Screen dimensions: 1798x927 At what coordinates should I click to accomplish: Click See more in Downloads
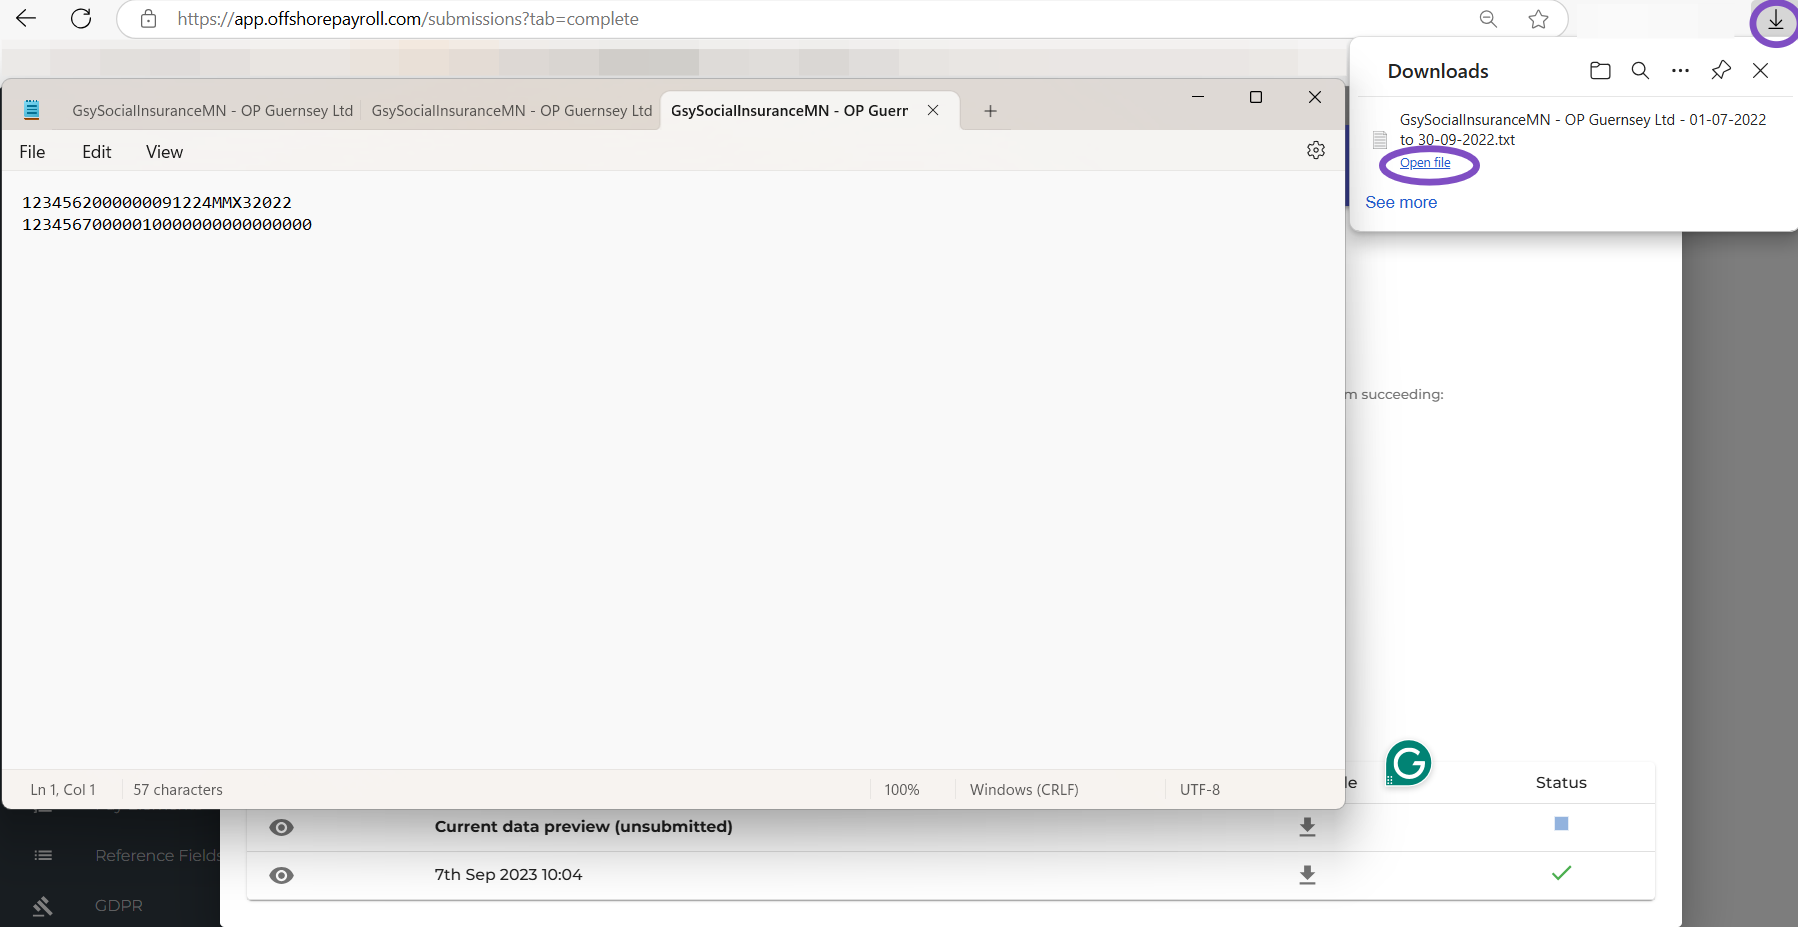point(1401,202)
